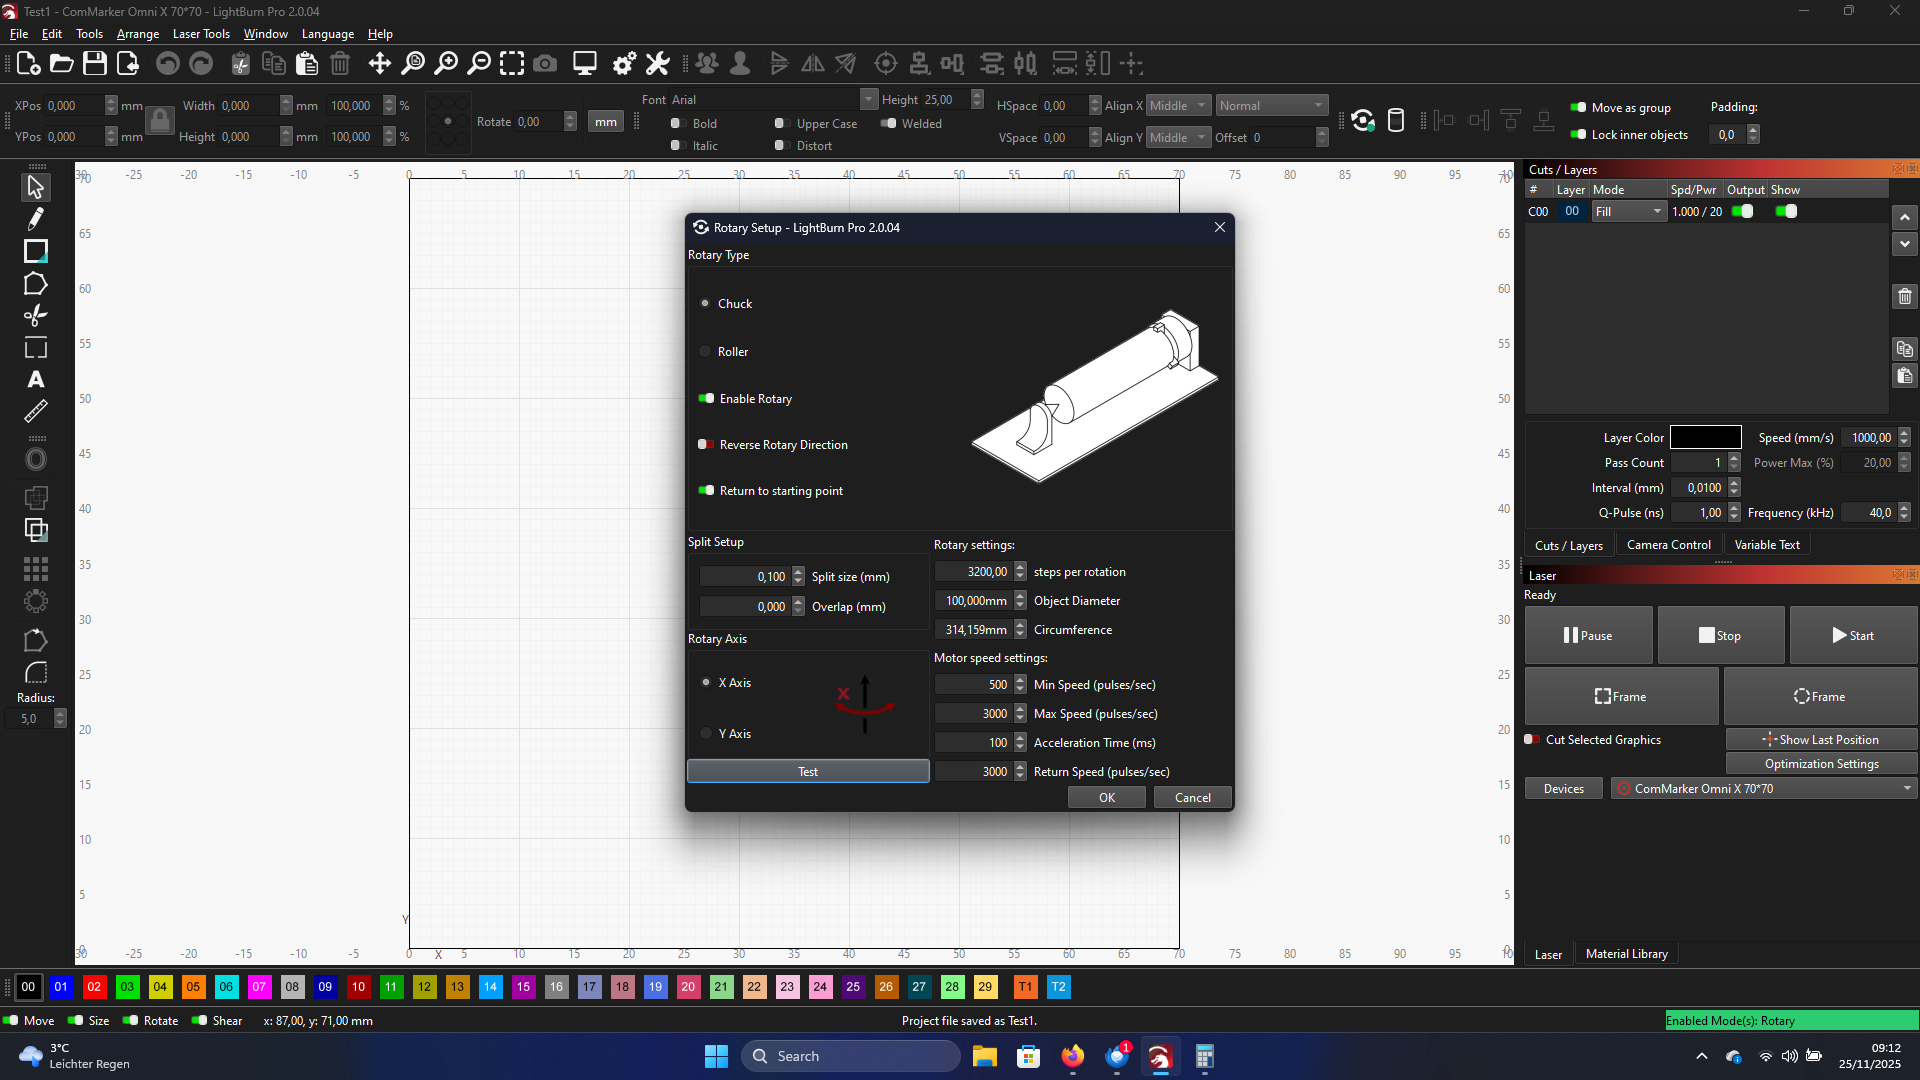Select the Draw Lines pencil tool
1920x1080 pixels.
[x=36, y=219]
